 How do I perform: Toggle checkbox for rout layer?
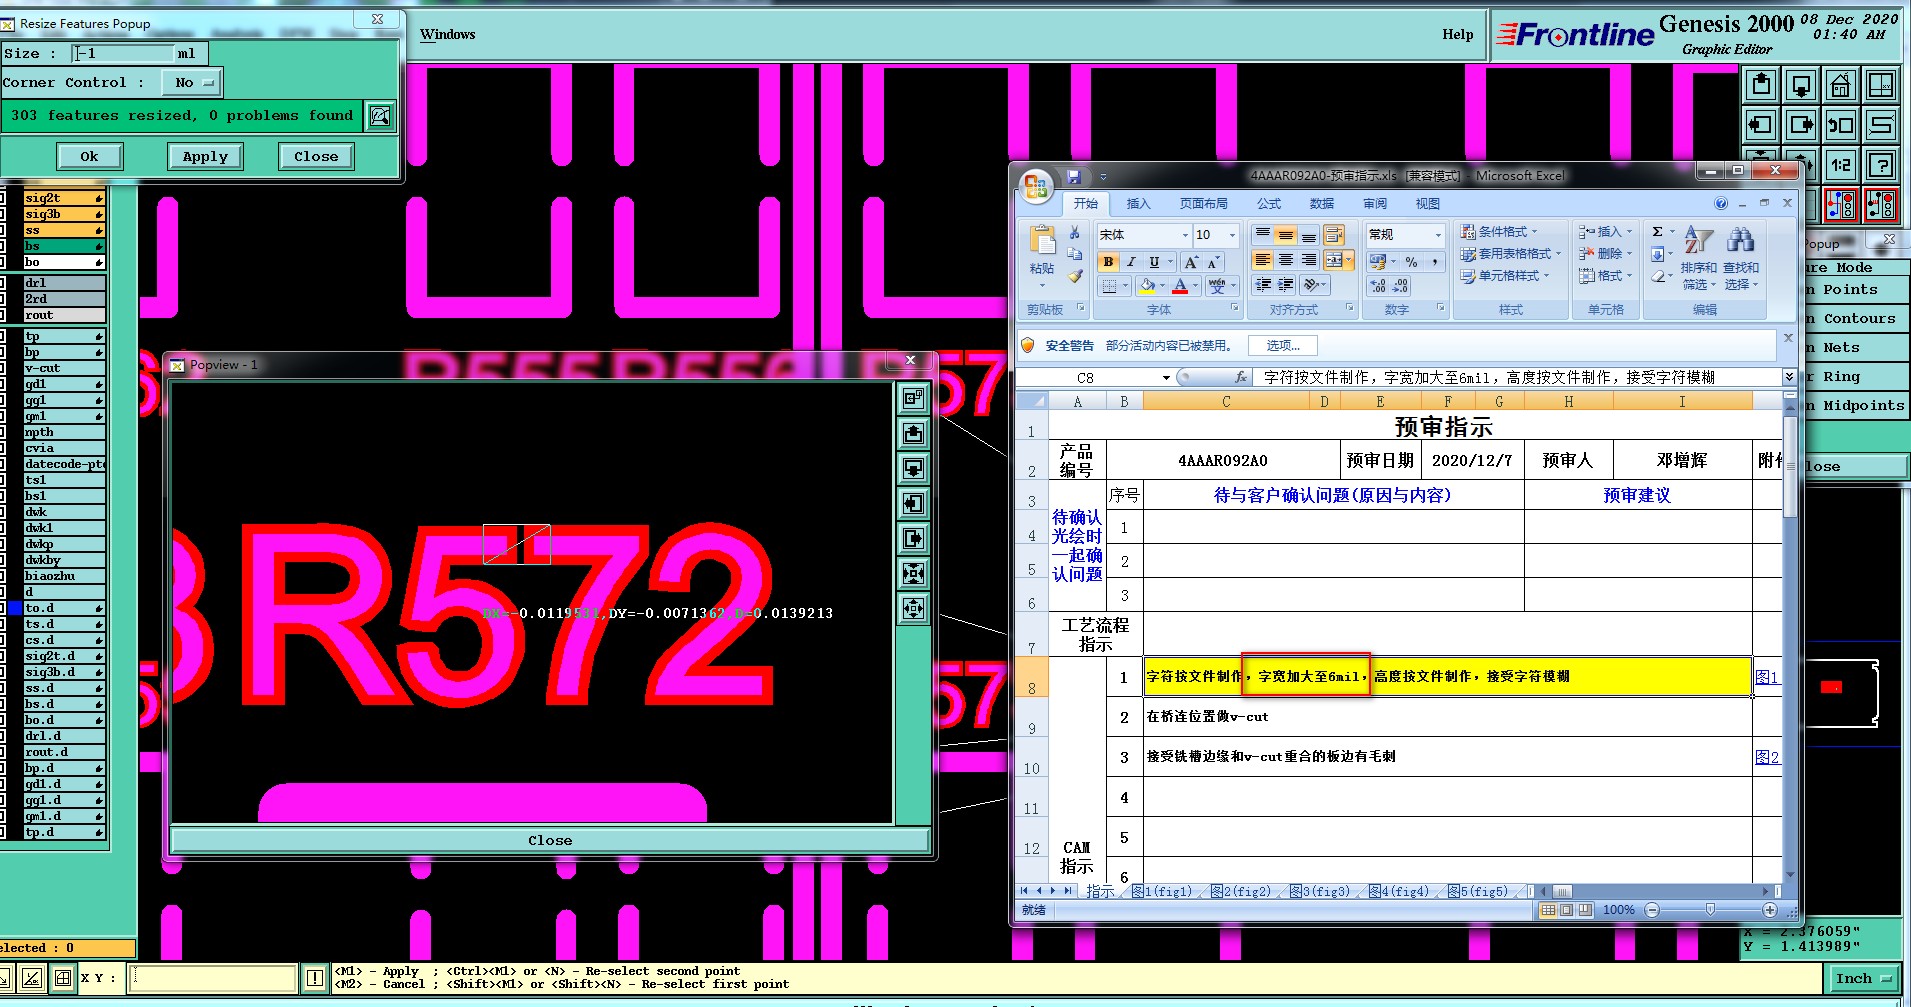coord(2,315)
